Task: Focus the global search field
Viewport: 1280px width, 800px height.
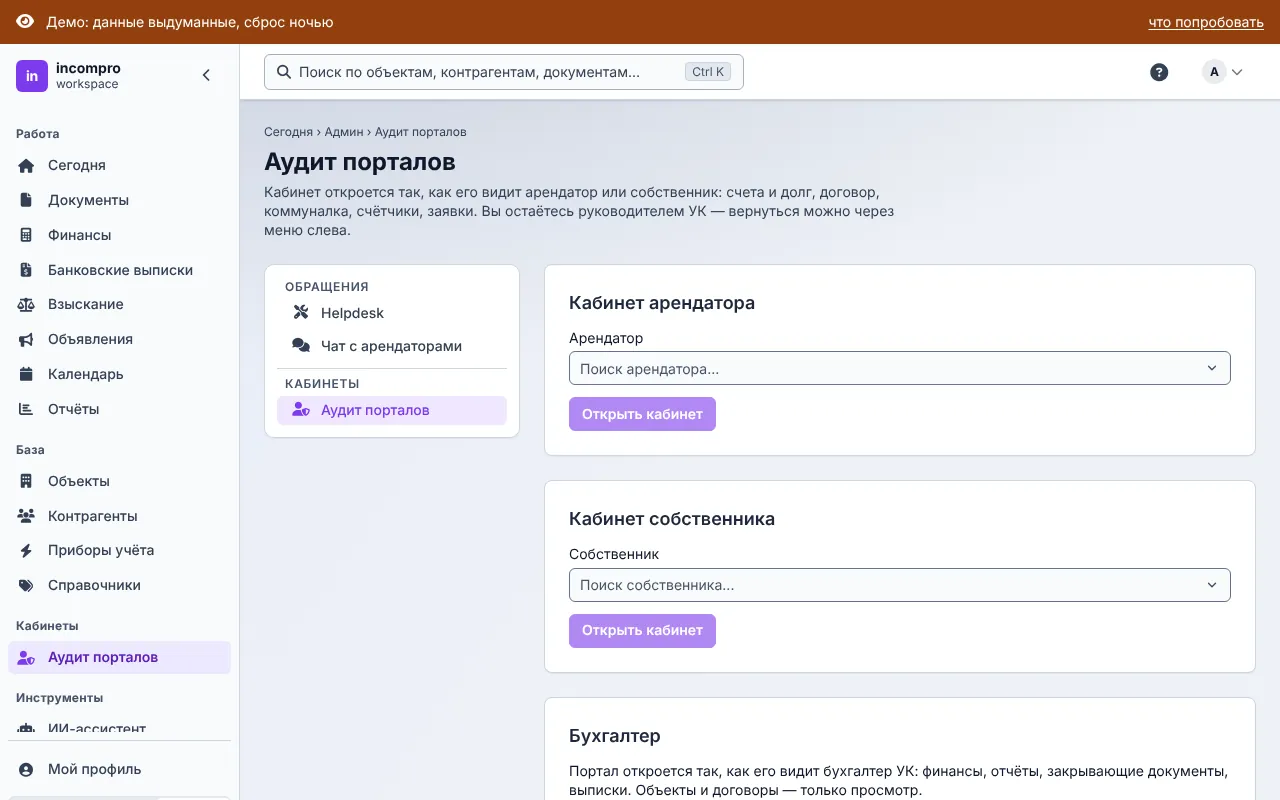Action: point(504,72)
